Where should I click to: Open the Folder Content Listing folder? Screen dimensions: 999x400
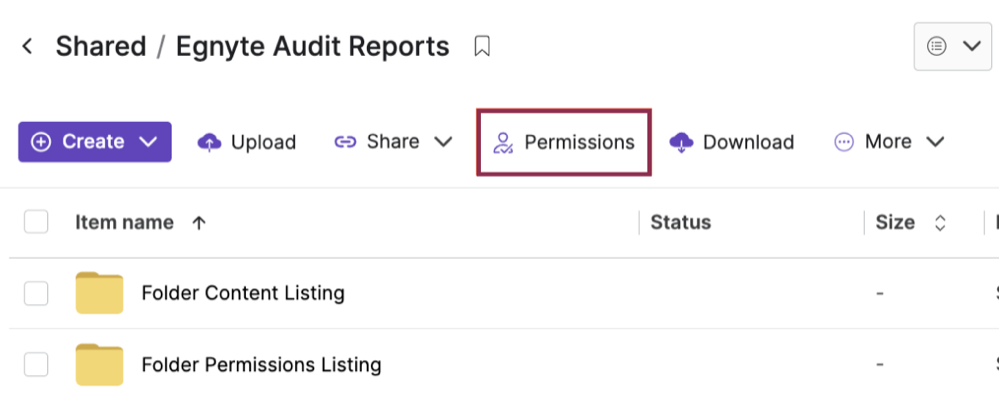click(243, 293)
